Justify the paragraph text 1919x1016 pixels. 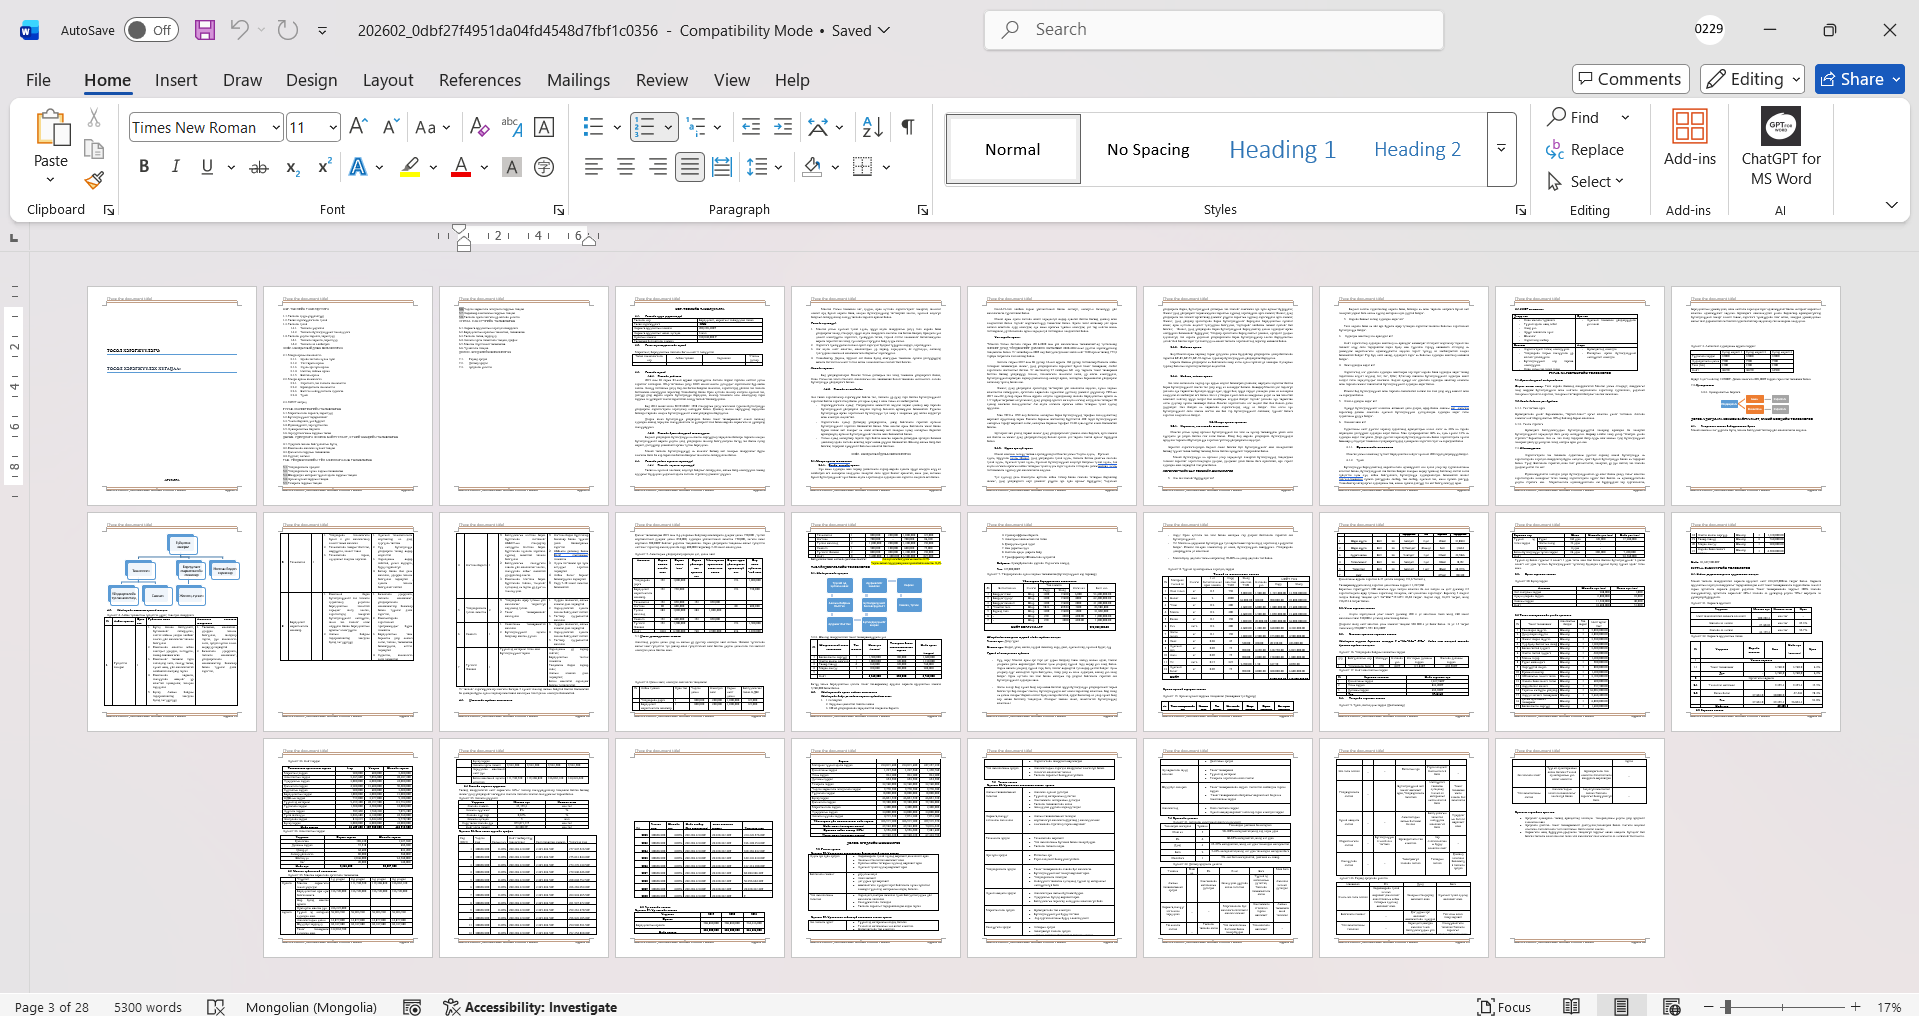(689, 167)
